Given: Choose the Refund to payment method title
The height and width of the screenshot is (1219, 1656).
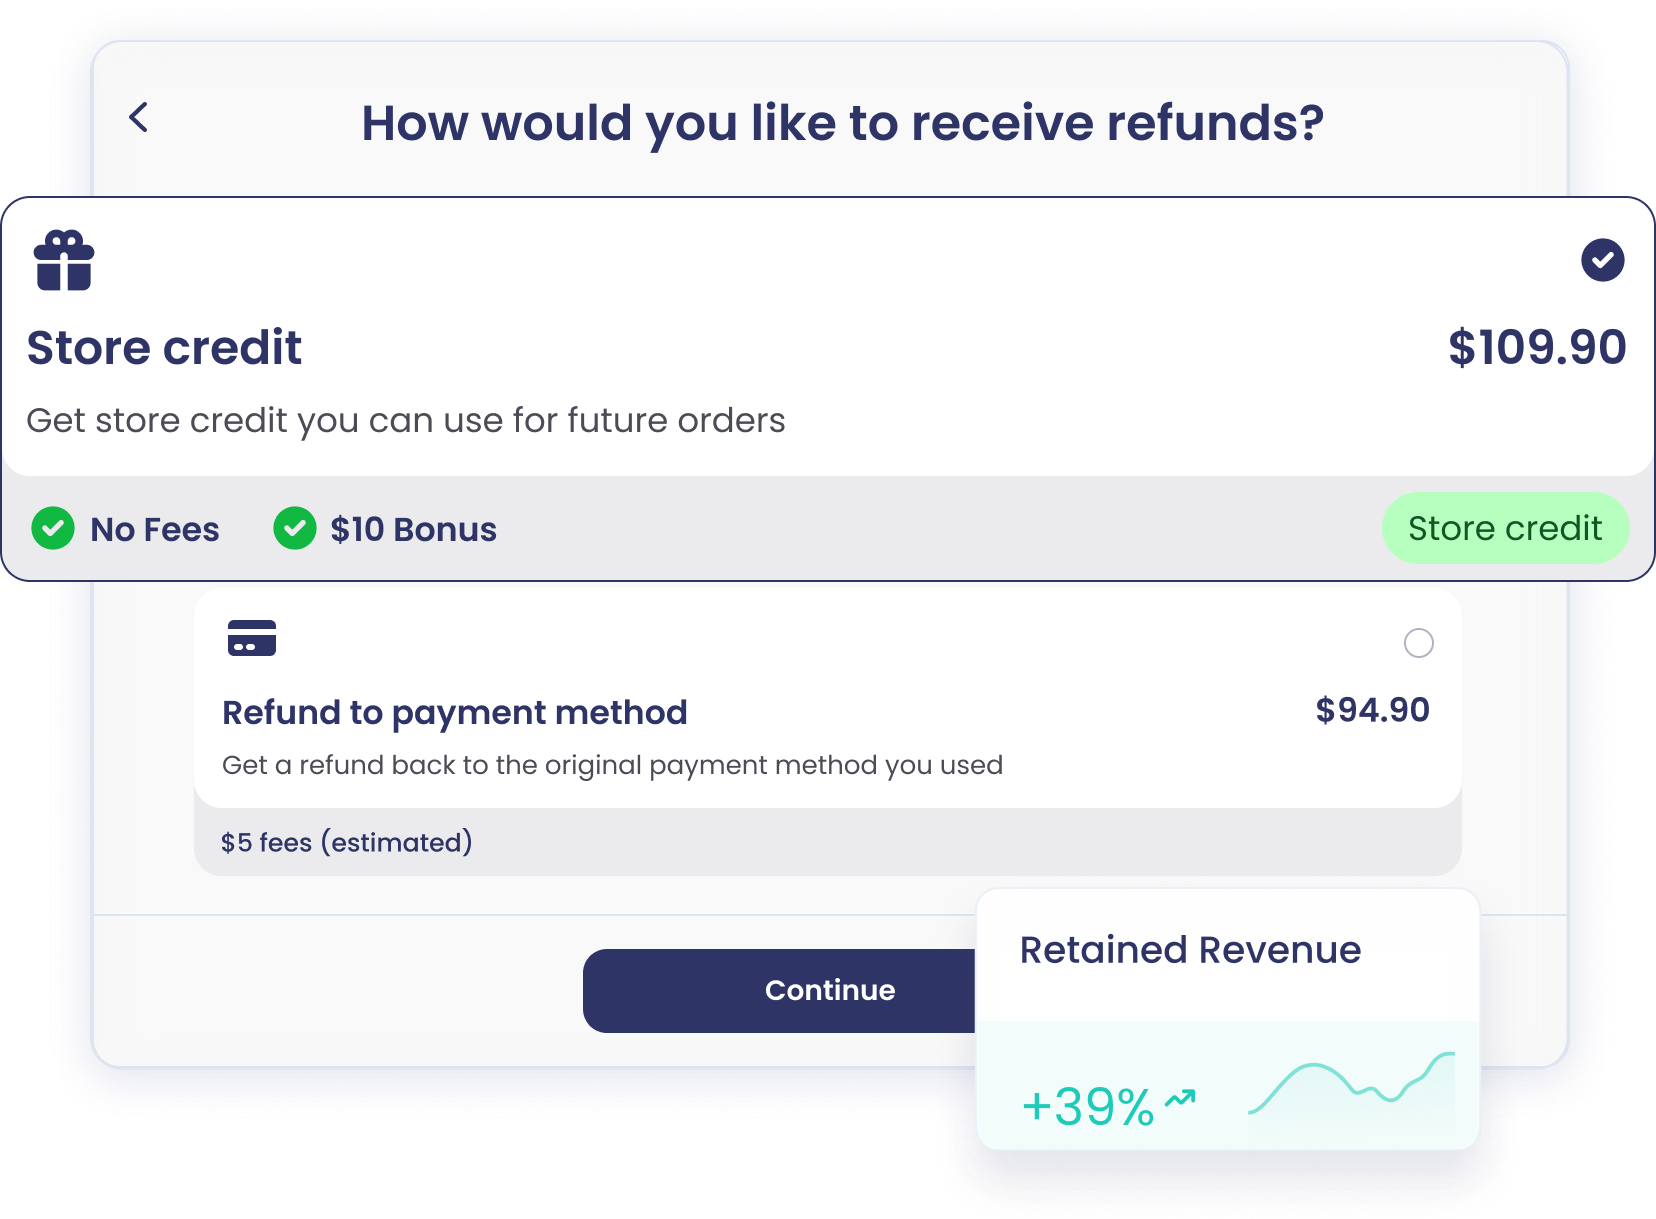Looking at the screenshot, I should click(x=455, y=712).
